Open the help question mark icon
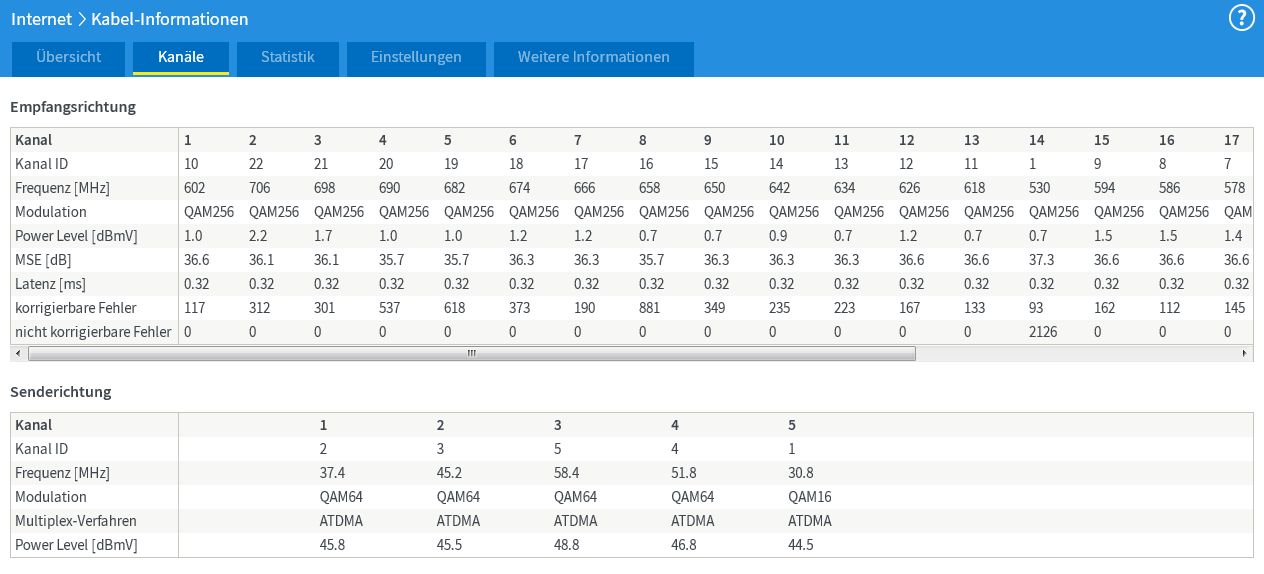This screenshot has height=574, width=1264. 1241,18
